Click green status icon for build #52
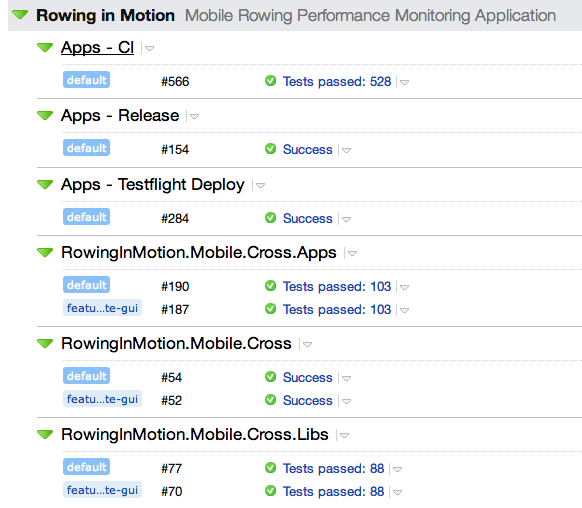Viewport: 582px width, 508px height. (270, 400)
